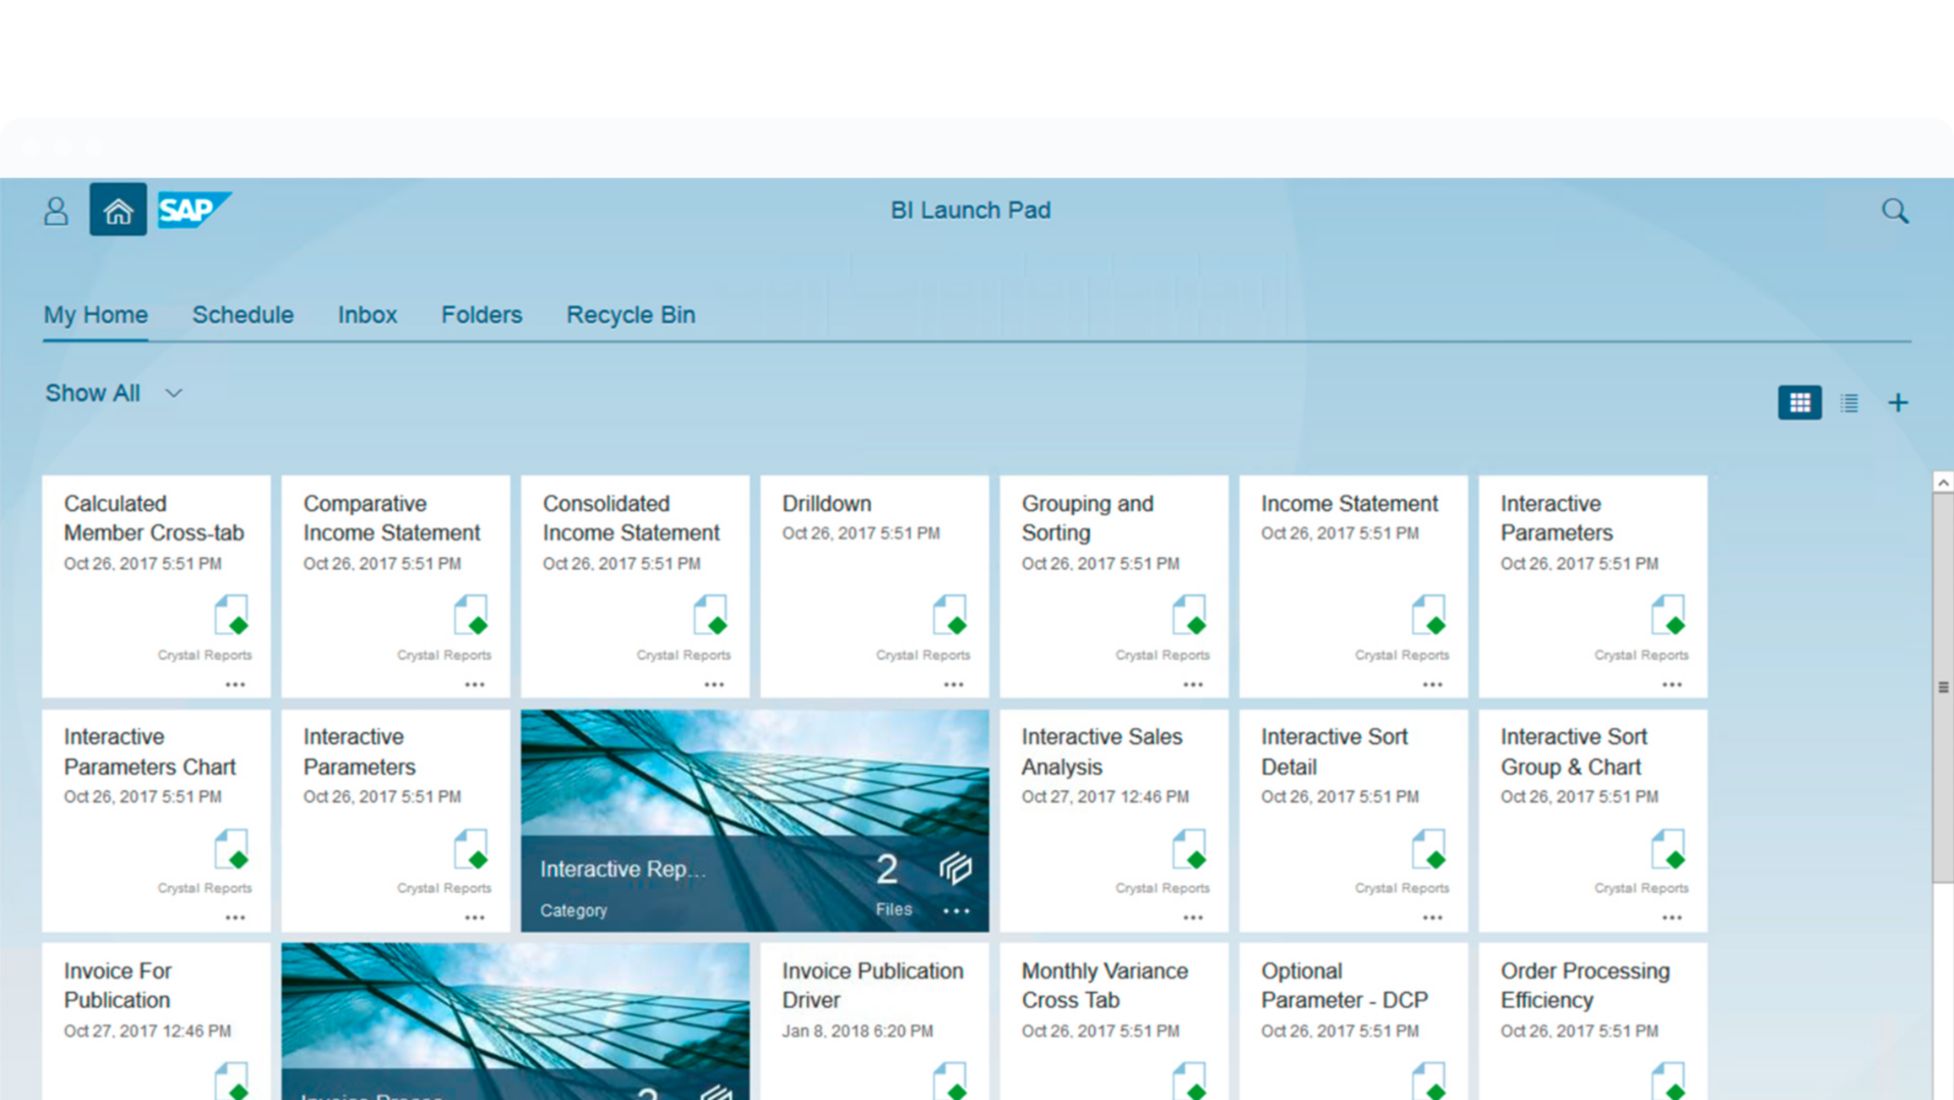Open more options on Drilldown tile

coord(953,685)
